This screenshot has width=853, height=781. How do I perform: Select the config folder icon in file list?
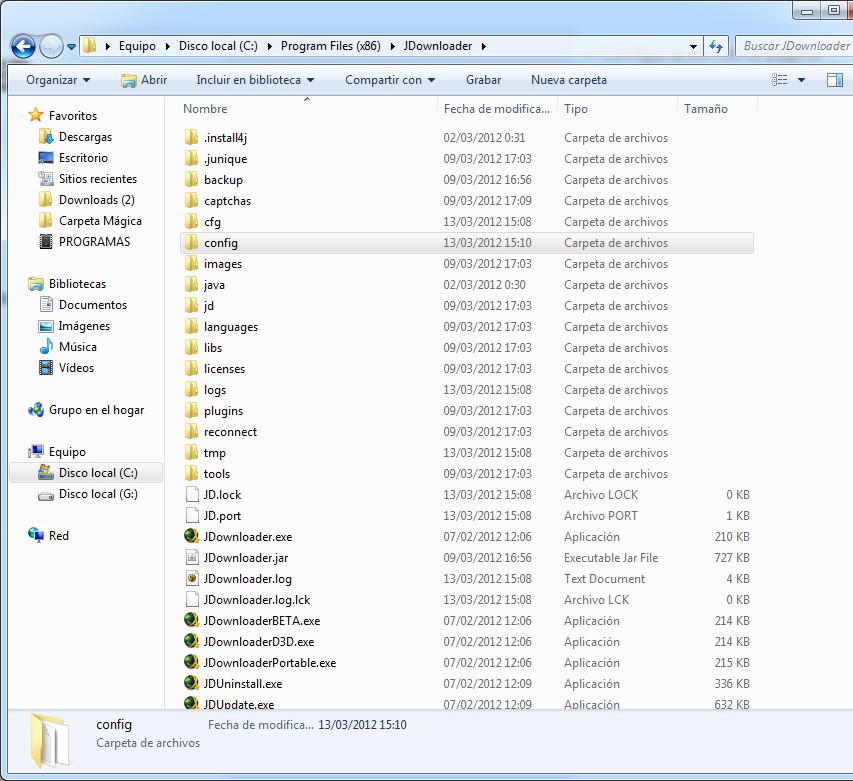pos(191,242)
